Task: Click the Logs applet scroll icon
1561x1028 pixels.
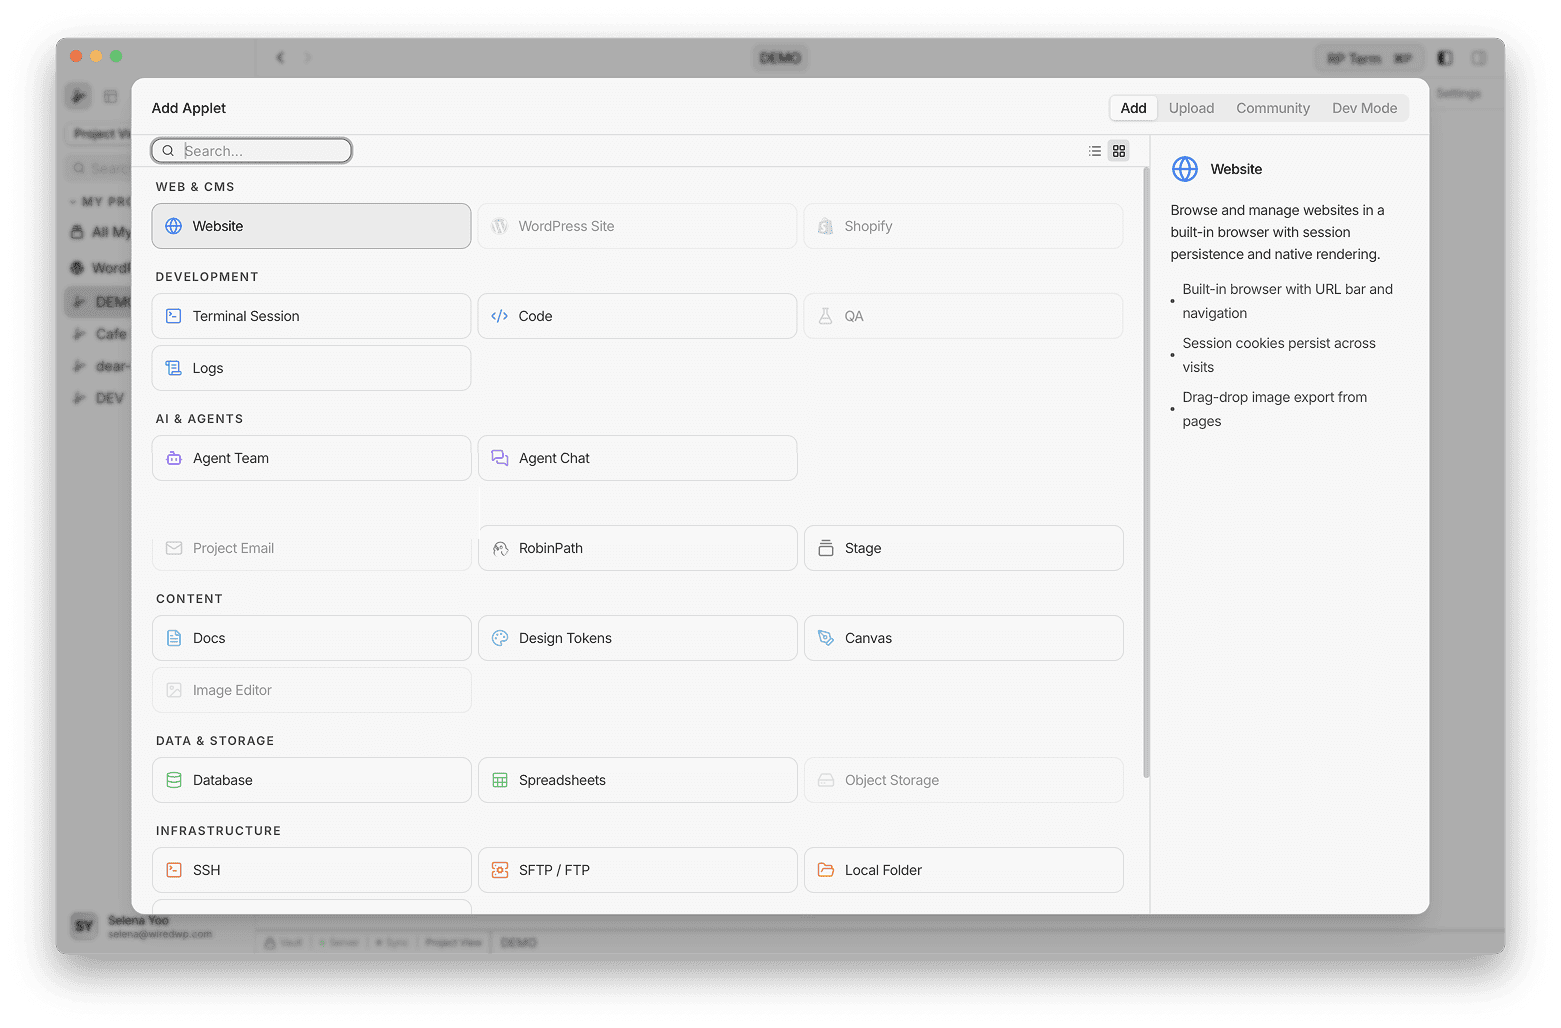Action: point(174,367)
